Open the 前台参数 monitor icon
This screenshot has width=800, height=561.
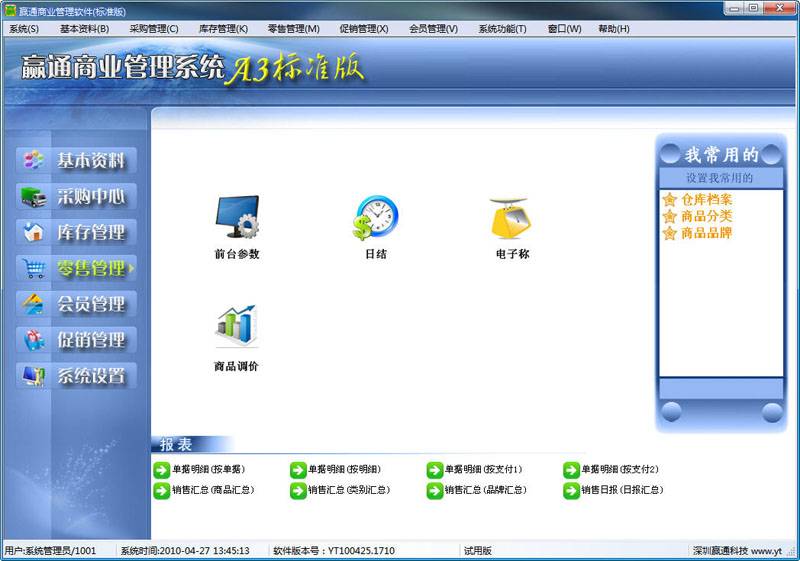pyautogui.click(x=237, y=218)
